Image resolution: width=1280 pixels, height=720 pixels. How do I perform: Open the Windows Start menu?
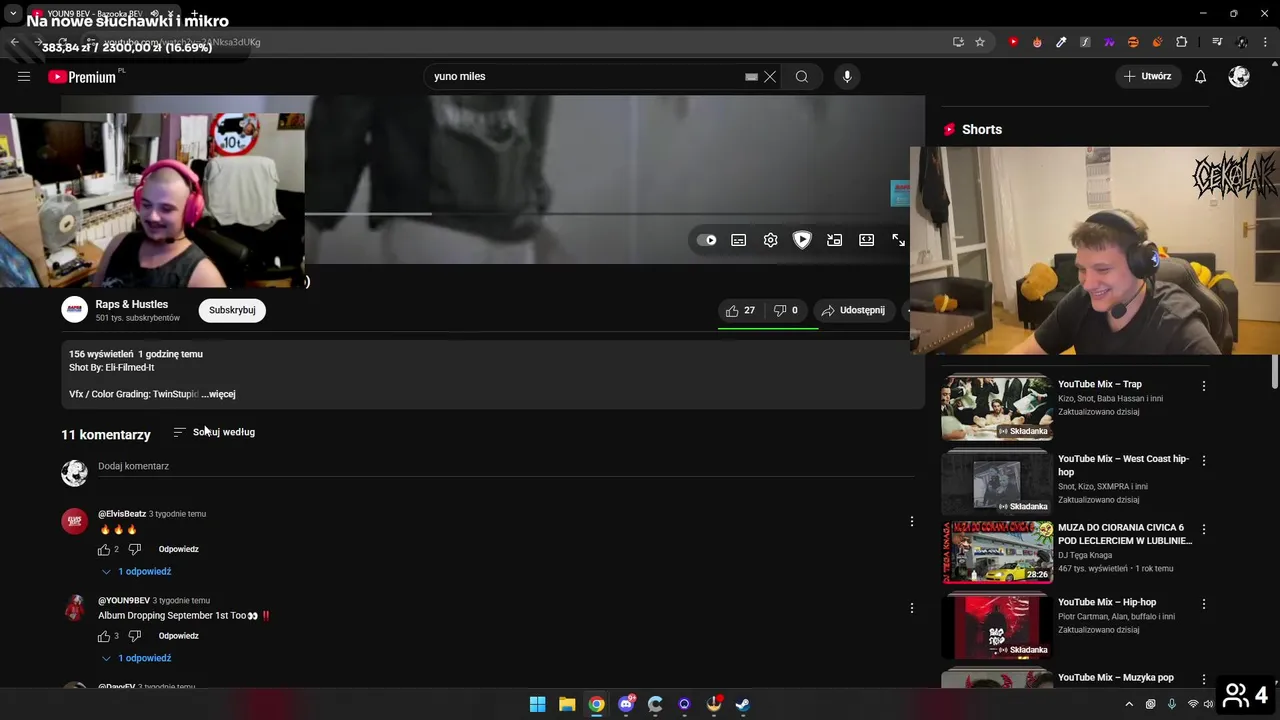[x=537, y=704]
